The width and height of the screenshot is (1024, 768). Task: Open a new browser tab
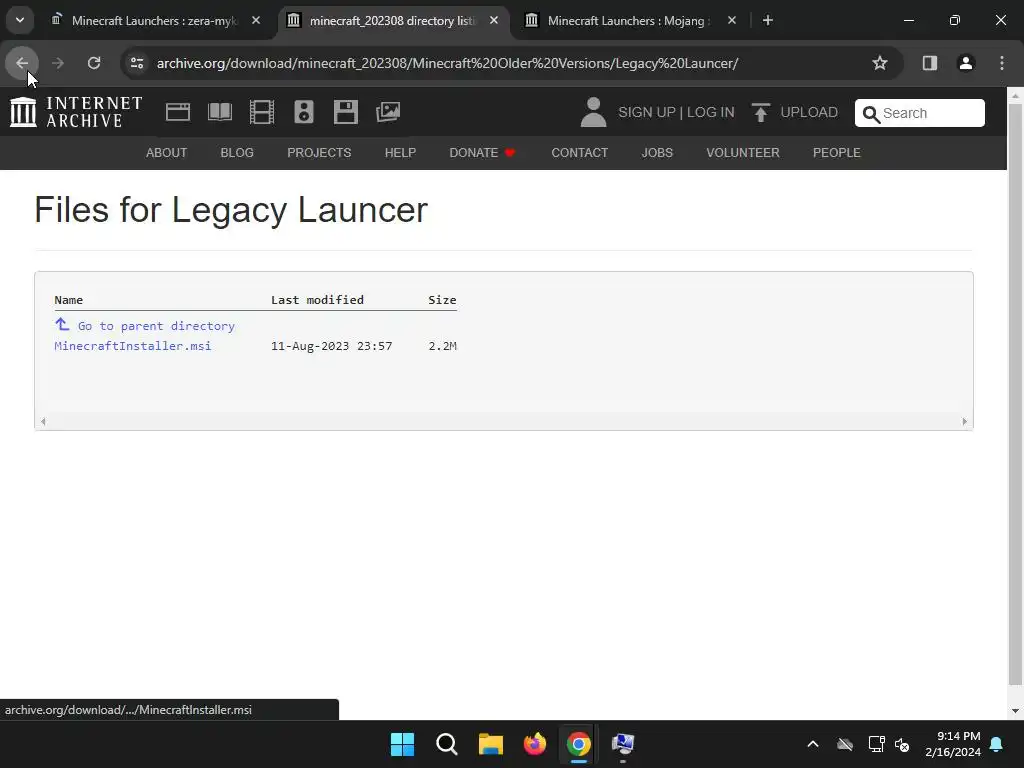pos(768,20)
